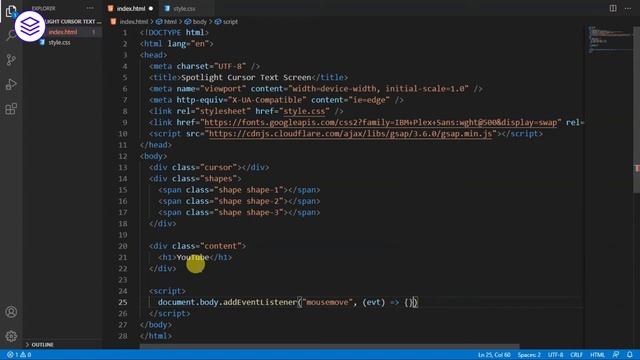
Task: Open the Search view in activity bar
Action: point(11,36)
